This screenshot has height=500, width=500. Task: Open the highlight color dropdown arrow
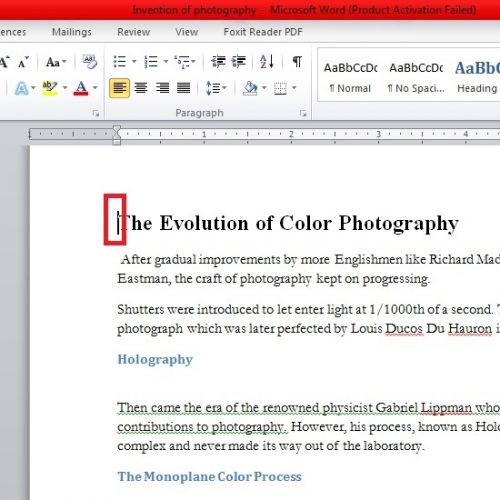click(x=65, y=88)
